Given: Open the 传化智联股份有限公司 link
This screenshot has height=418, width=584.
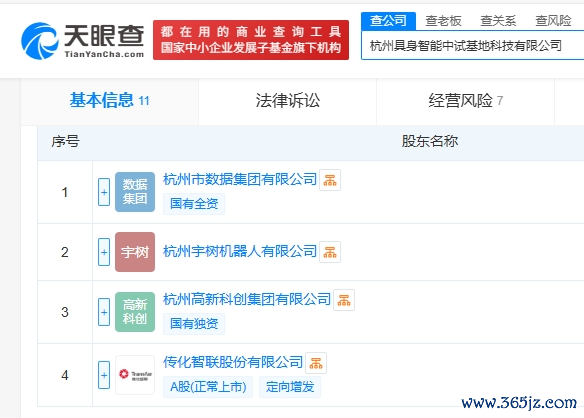Looking at the screenshot, I should pyautogui.click(x=233, y=362).
